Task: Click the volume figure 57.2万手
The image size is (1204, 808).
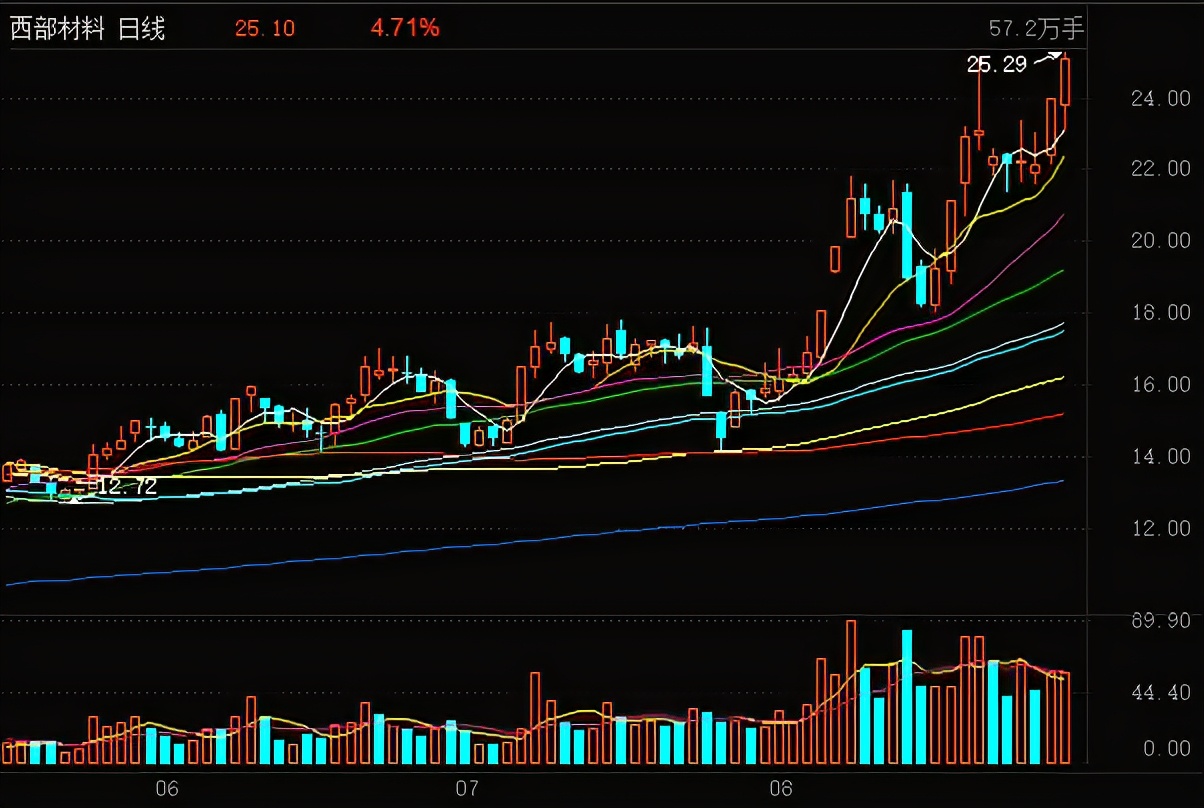Action: click(x=1036, y=29)
